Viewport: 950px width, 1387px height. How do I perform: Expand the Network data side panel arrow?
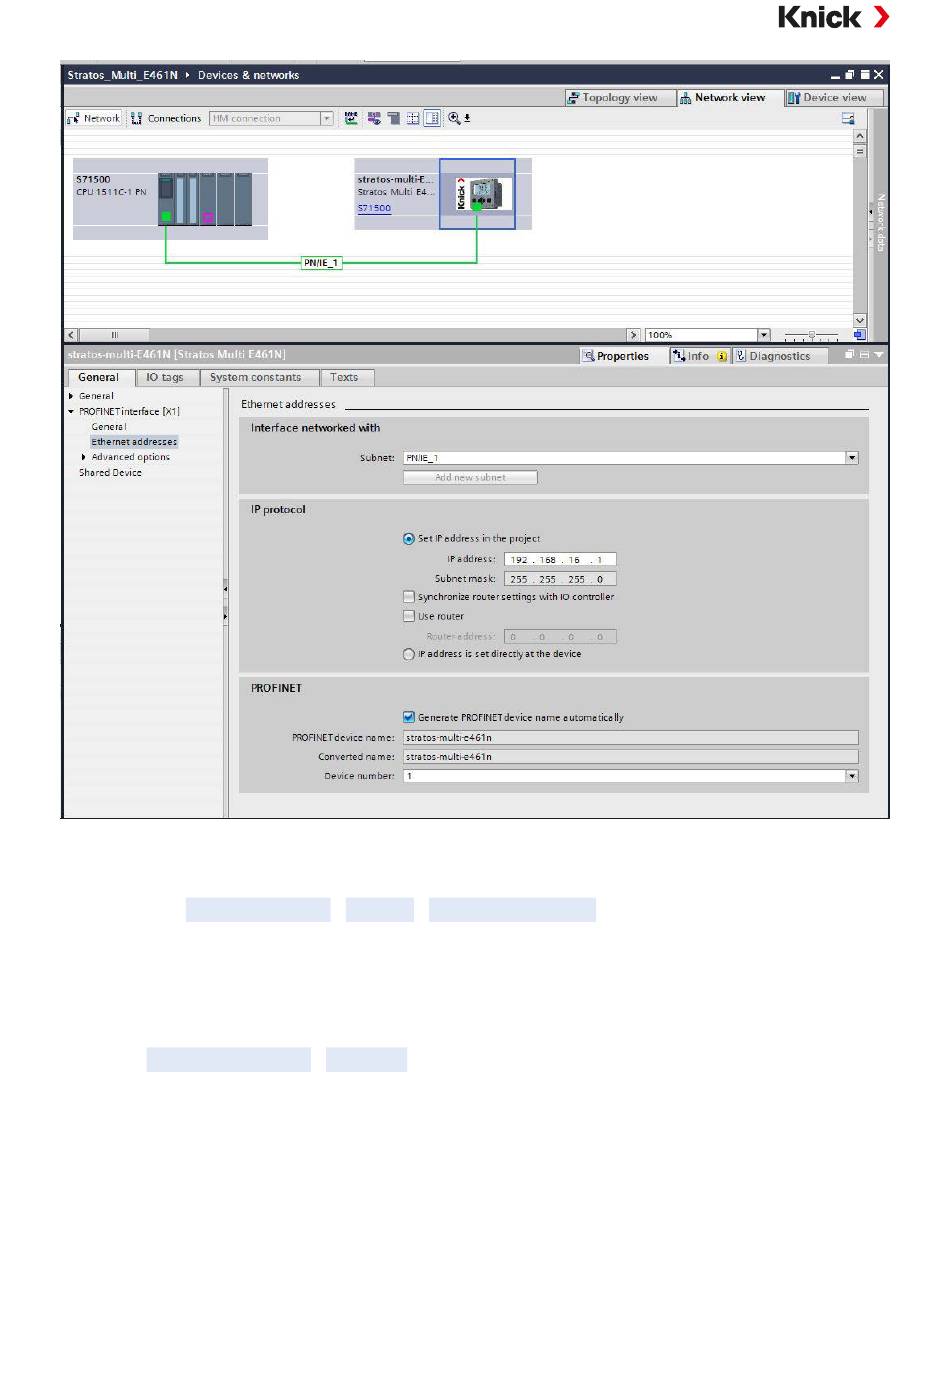(870, 212)
